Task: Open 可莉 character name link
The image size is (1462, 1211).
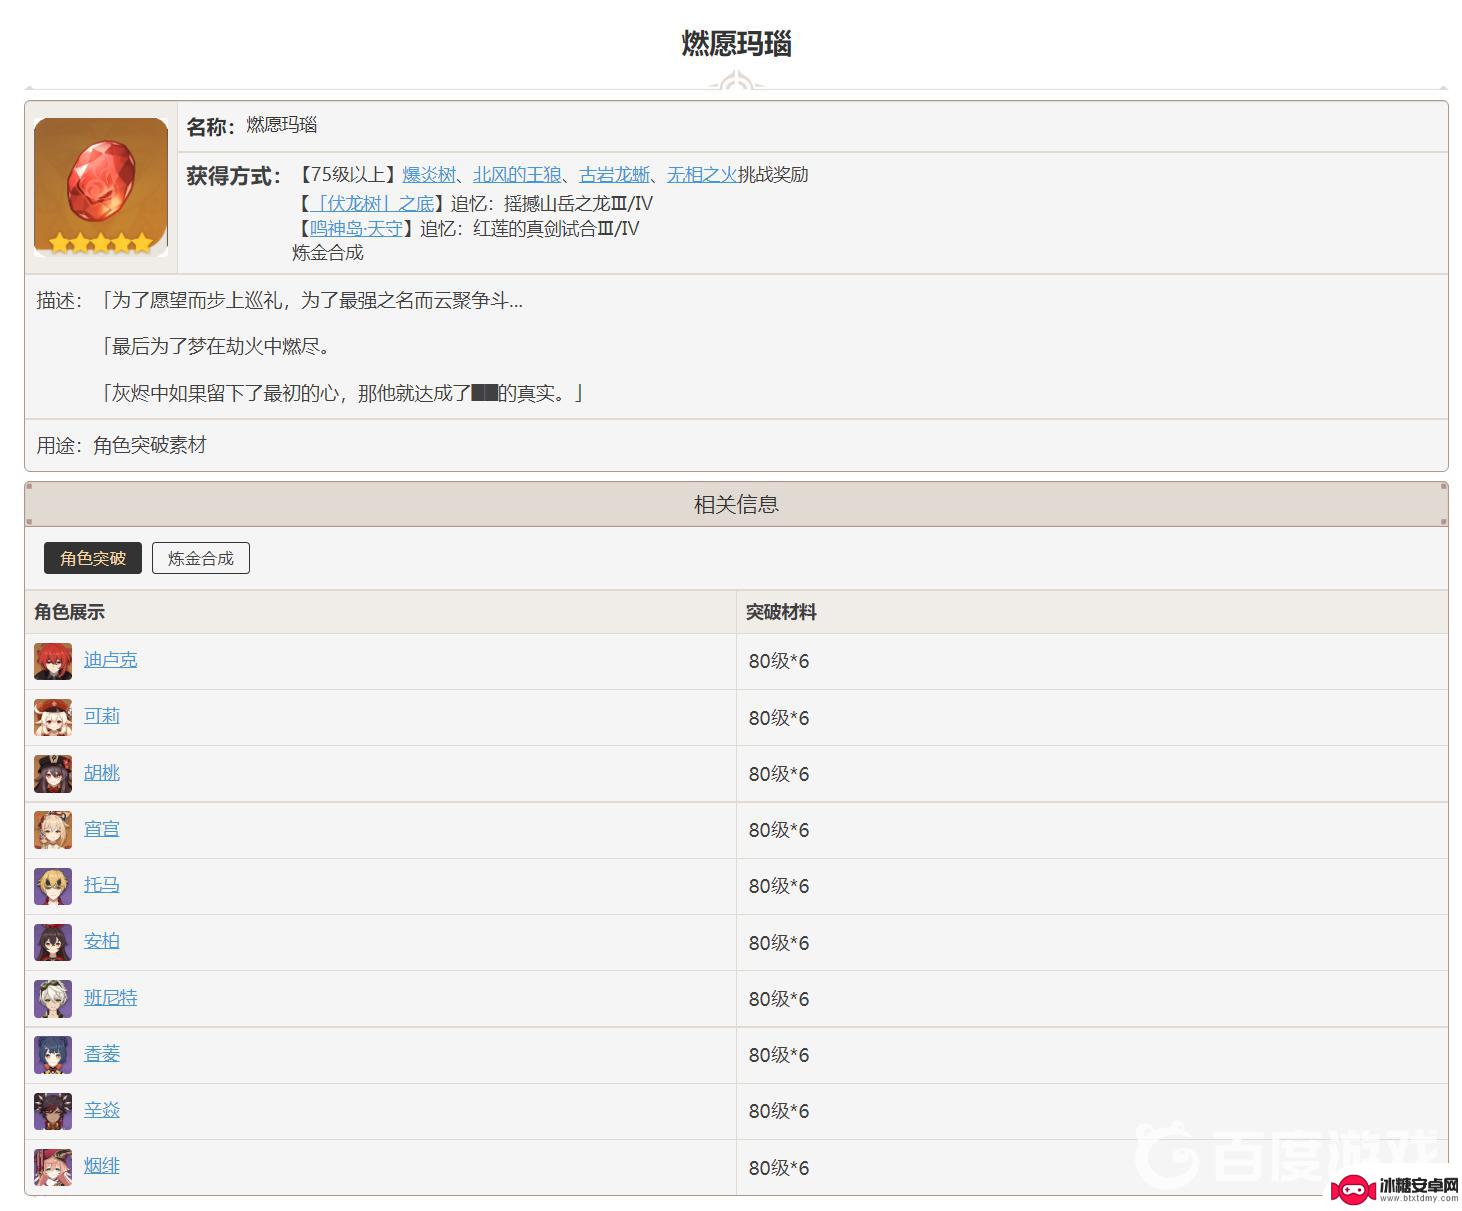Action: pyautogui.click(x=102, y=716)
